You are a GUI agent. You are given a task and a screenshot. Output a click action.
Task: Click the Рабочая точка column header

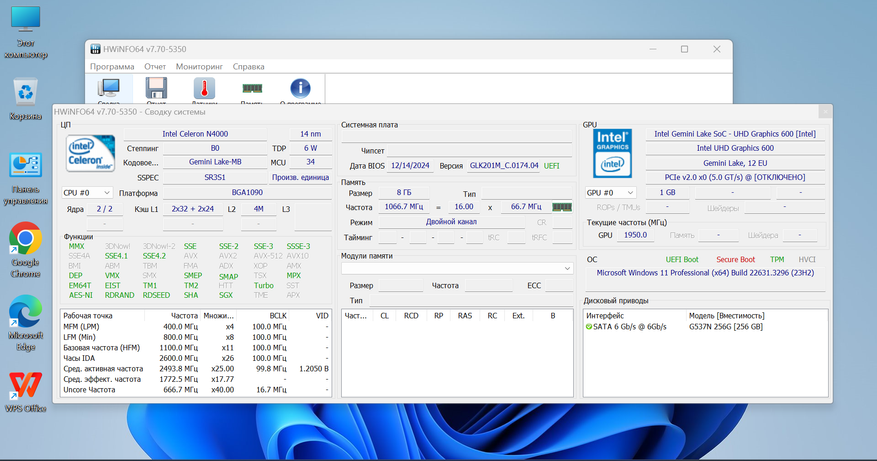coord(103,316)
